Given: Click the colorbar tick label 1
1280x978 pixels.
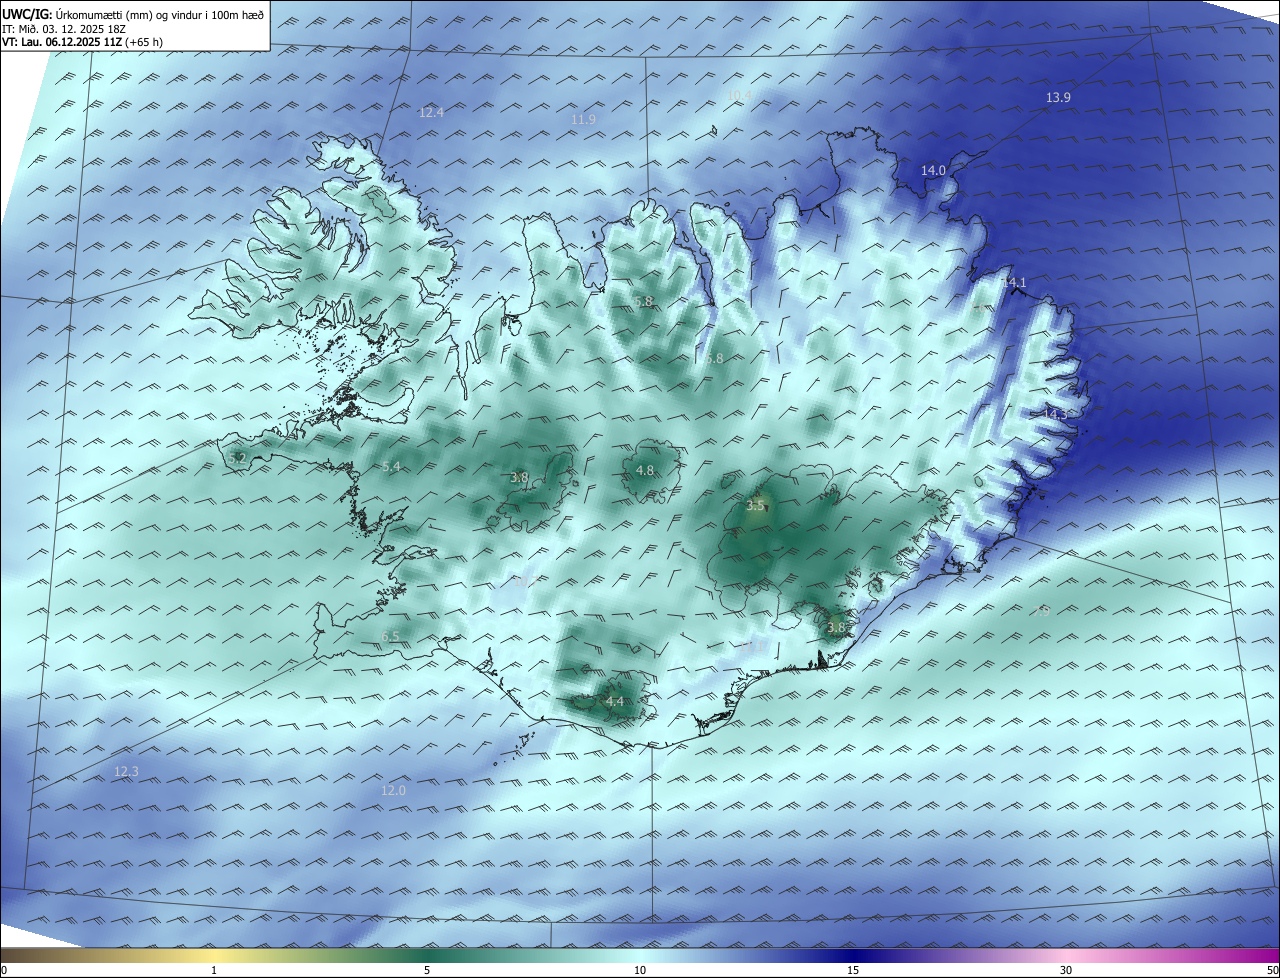Looking at the screenshot, I should coord(214,970).
